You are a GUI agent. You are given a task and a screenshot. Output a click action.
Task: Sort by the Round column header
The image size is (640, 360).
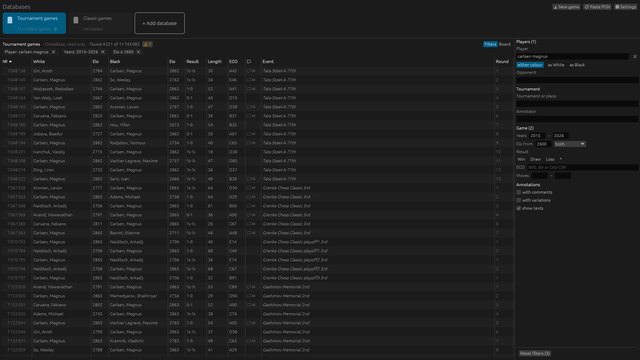502,62
